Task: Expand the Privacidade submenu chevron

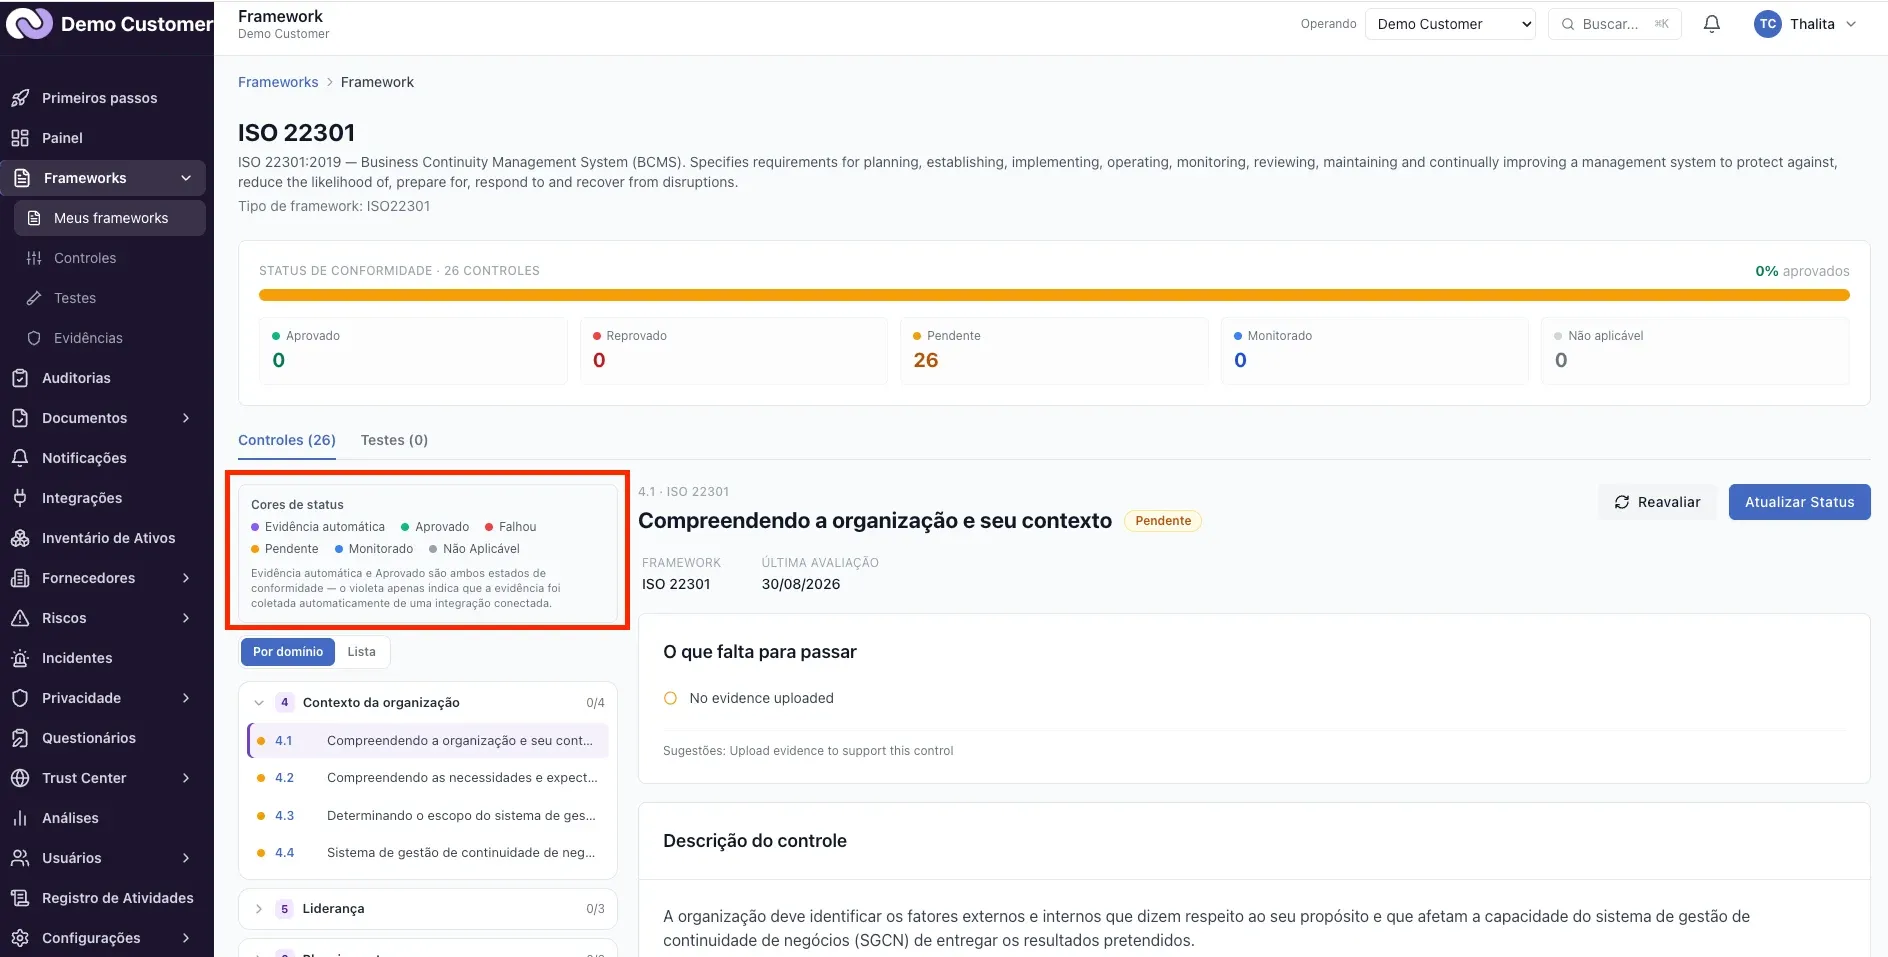Action: pyautogui.click(x=186, y=698)
